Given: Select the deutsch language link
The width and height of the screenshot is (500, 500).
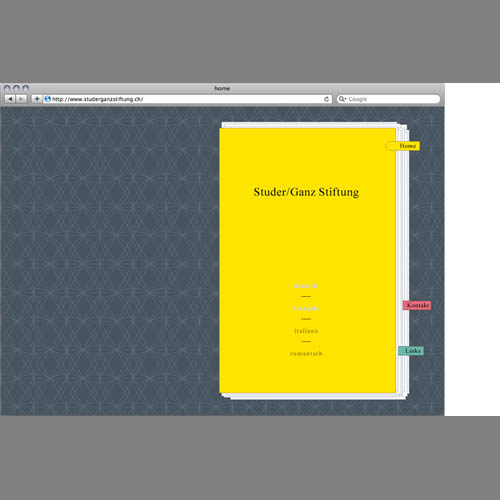Looking at the screenshot, I should tap(306, 286).
